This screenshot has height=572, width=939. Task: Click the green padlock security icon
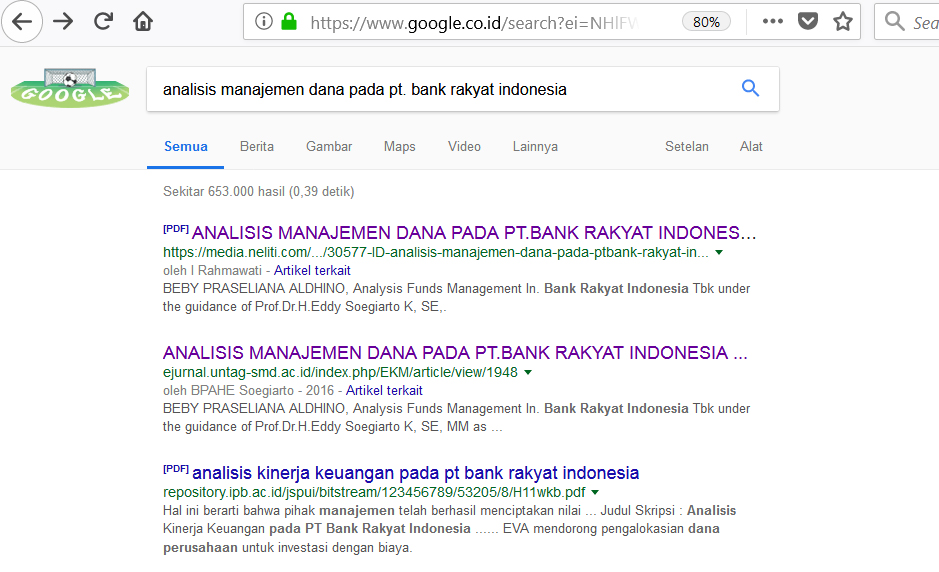coord(289,21)
